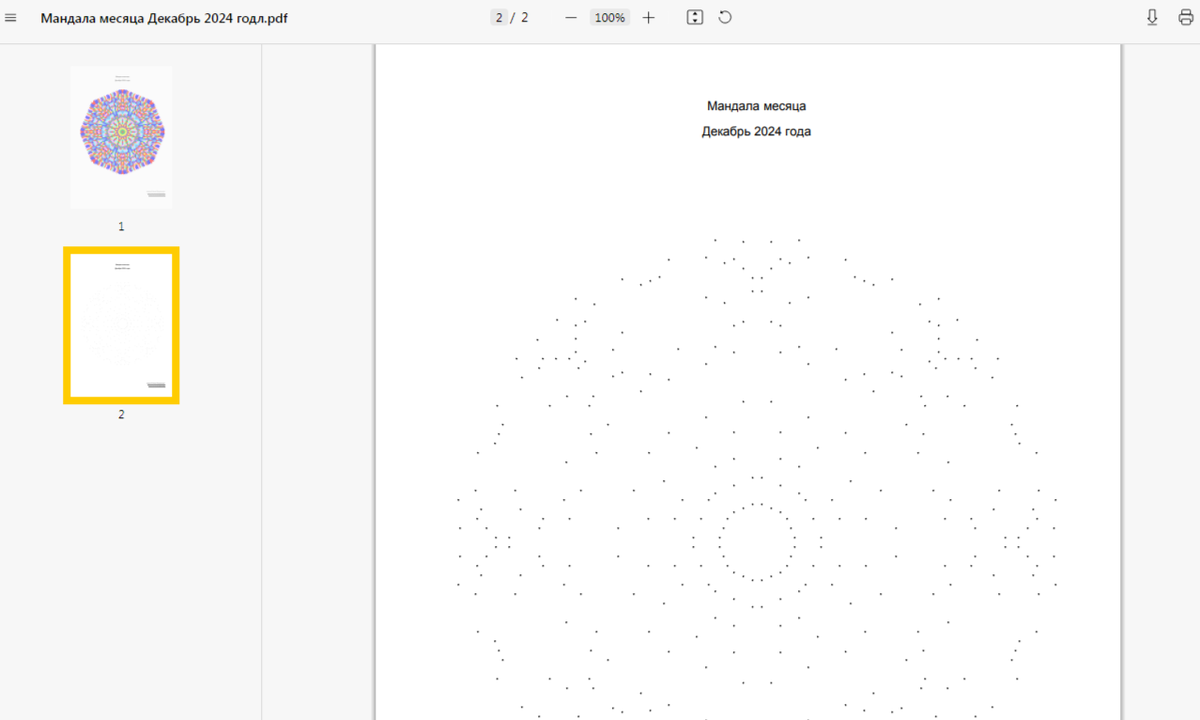Download the PDF with the download icon
Image resolution: width=1200 pixels, height=720 pixels.
[1152, 18]
